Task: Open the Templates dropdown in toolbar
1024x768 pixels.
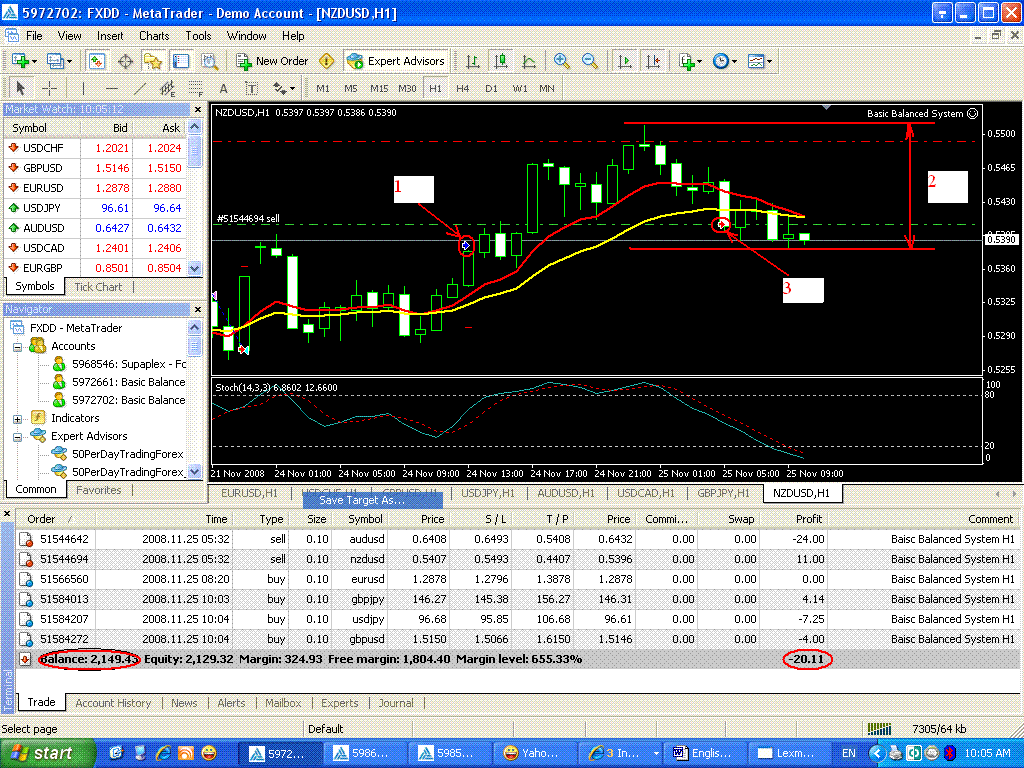Action: pos(760,61)
